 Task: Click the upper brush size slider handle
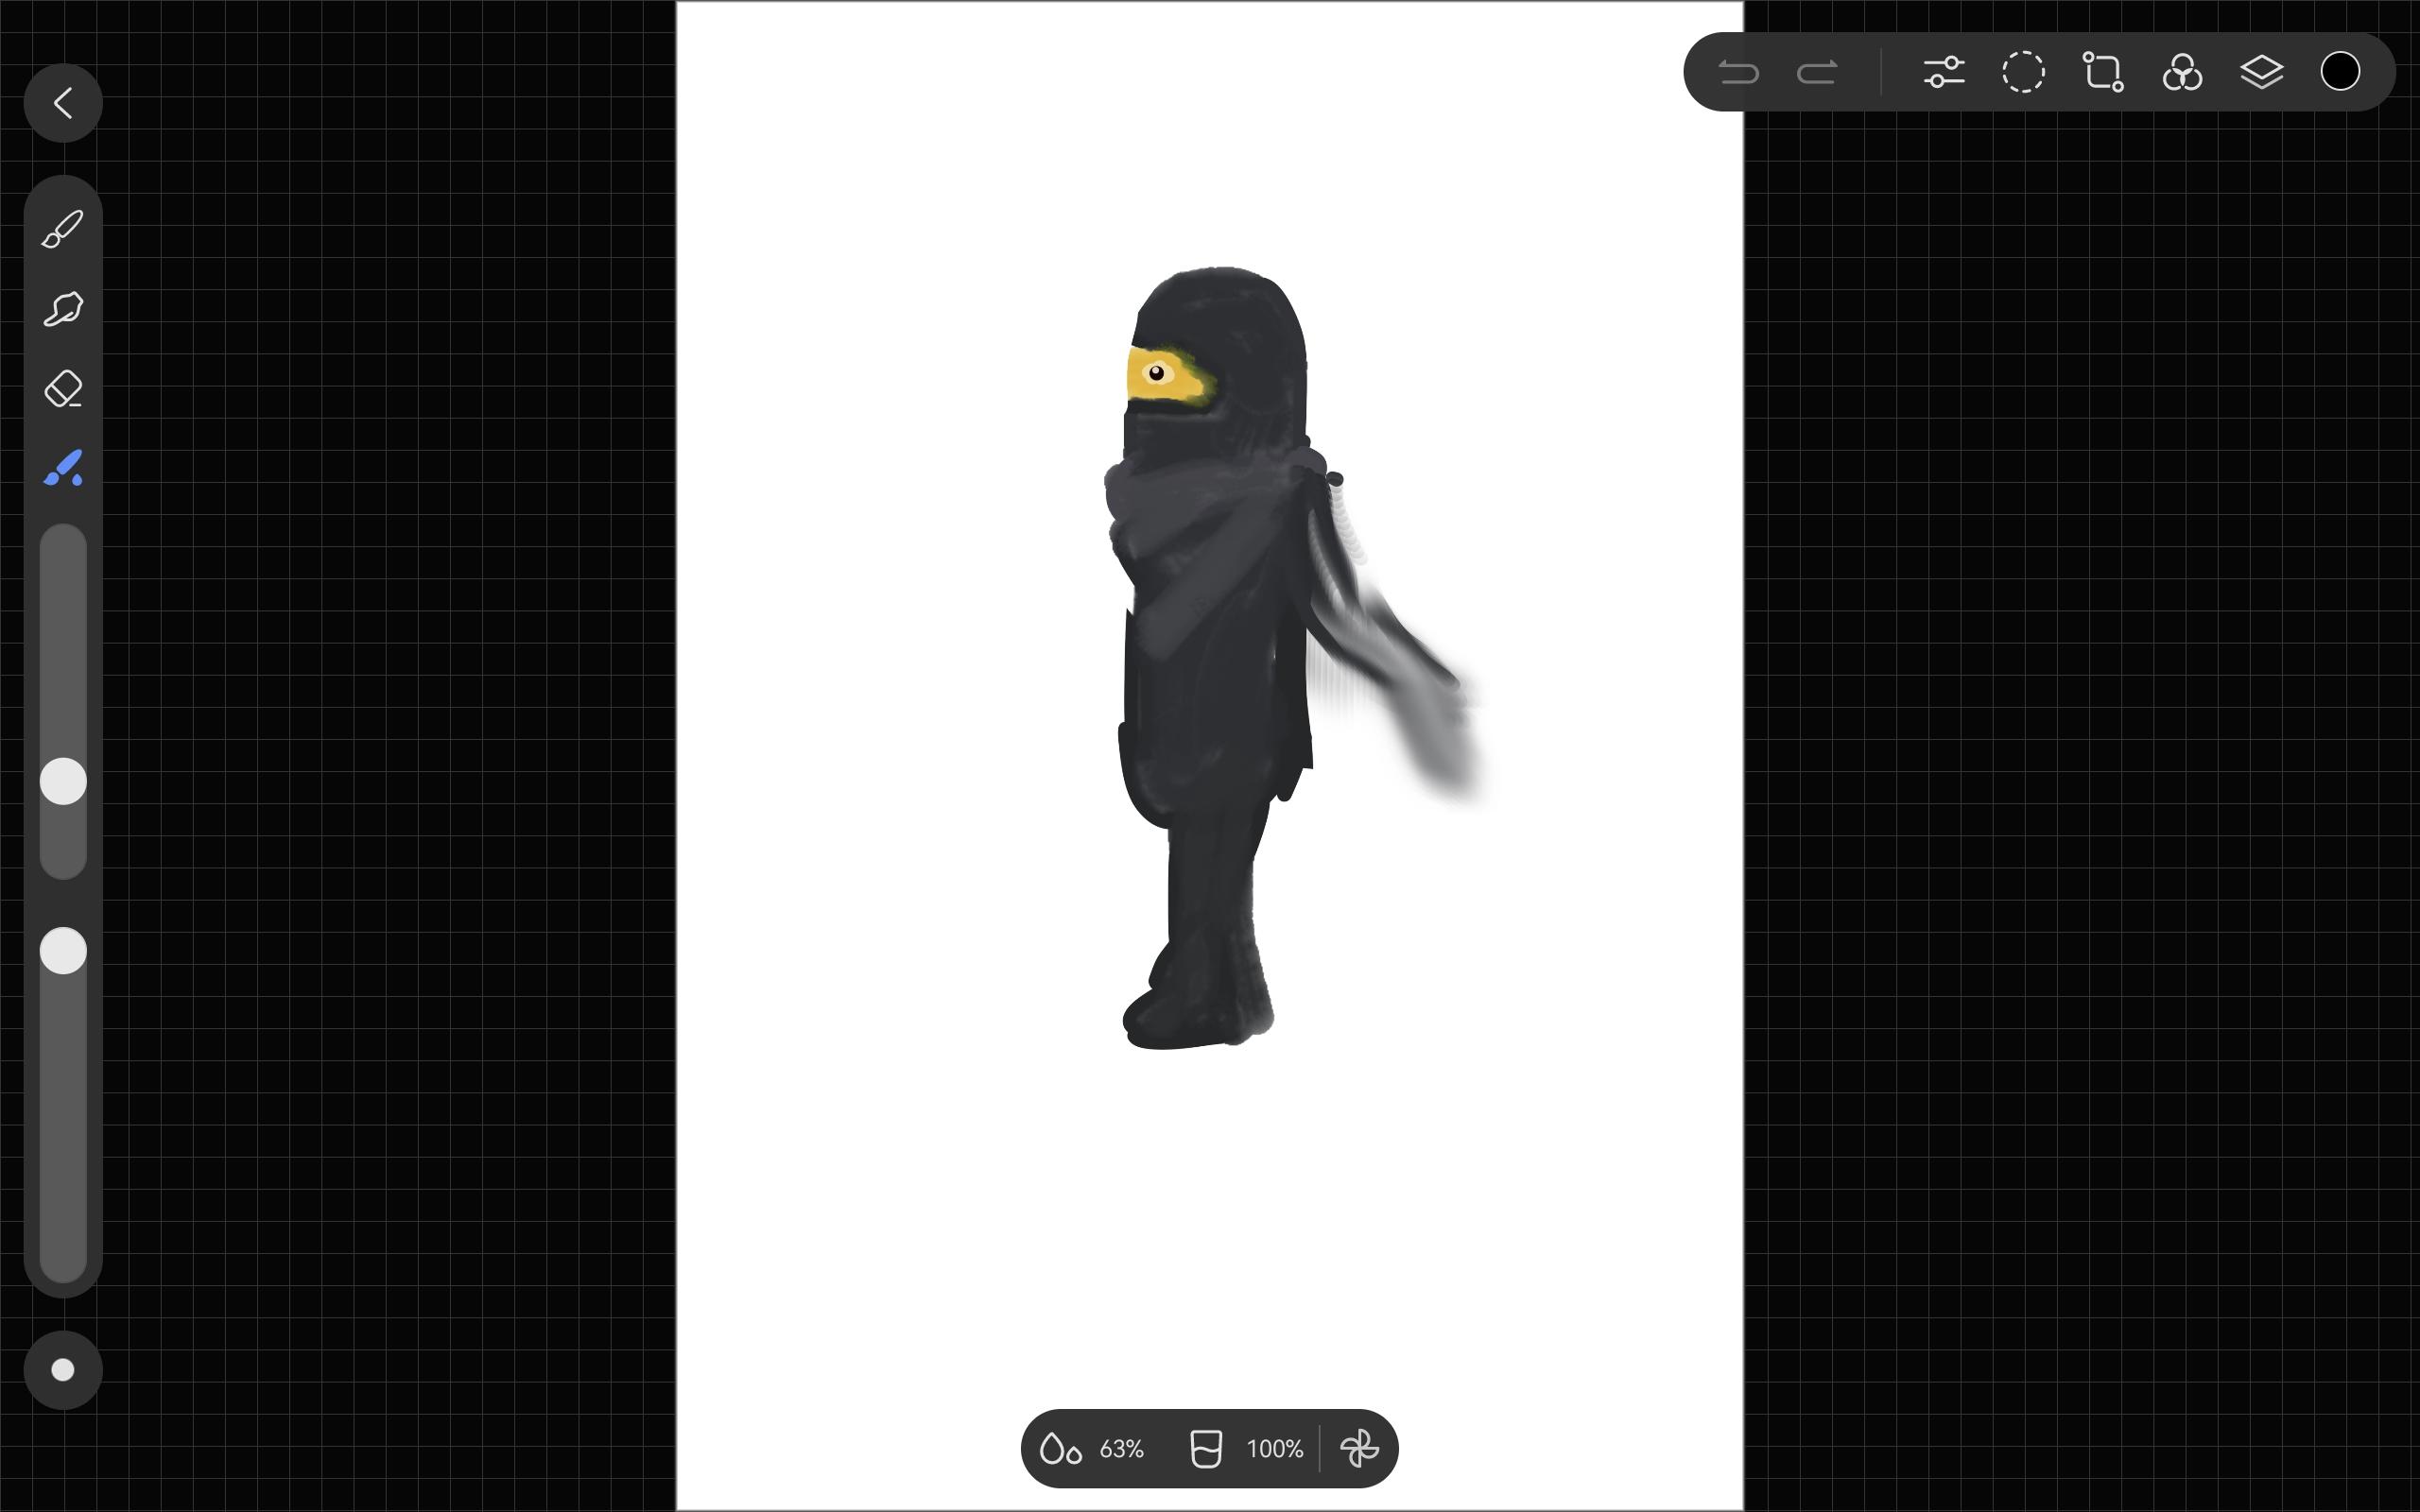[x=63, y=781]
